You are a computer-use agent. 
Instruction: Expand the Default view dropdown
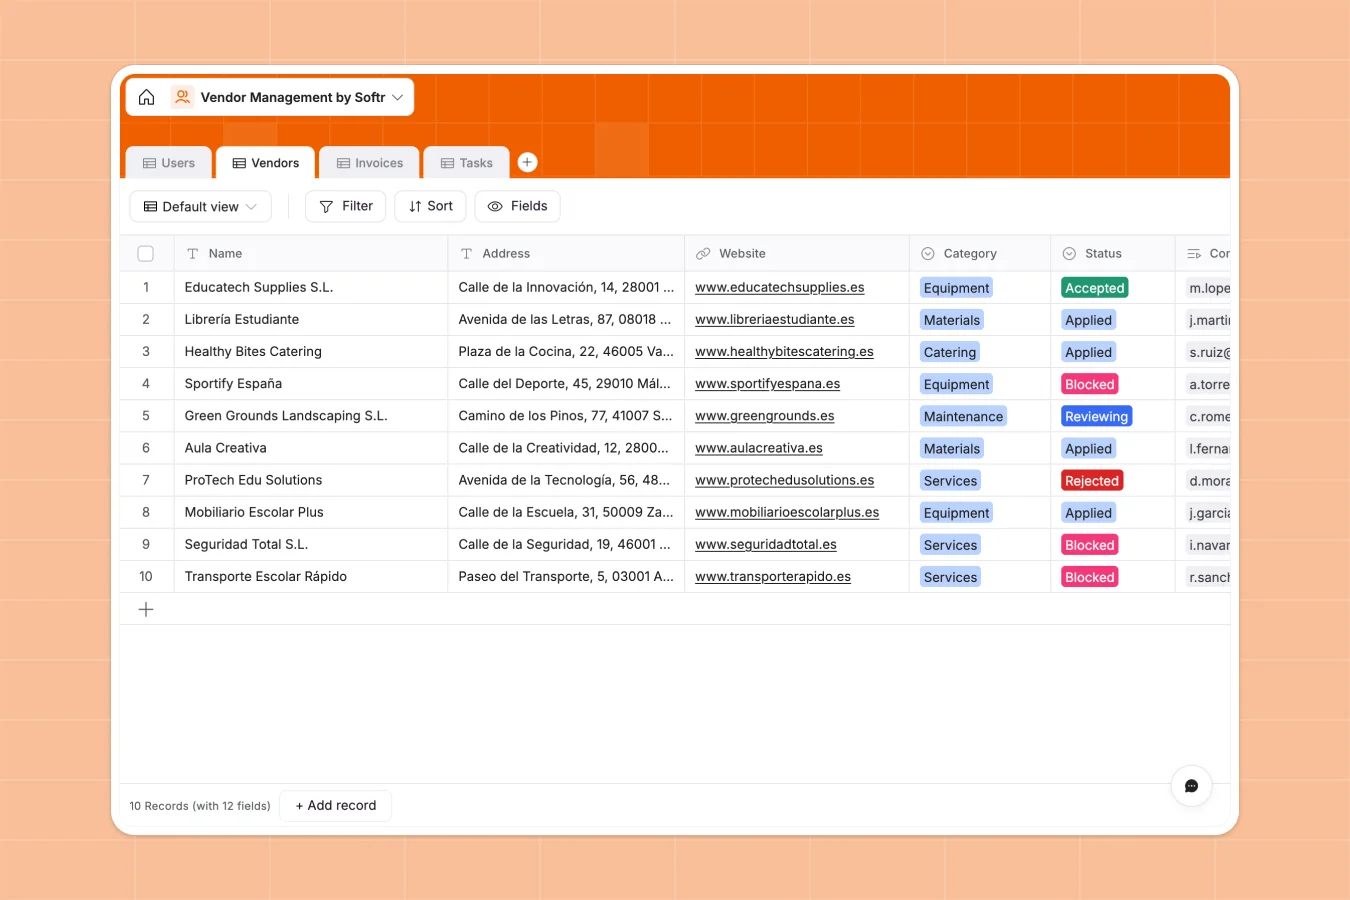tap(200, 206)
